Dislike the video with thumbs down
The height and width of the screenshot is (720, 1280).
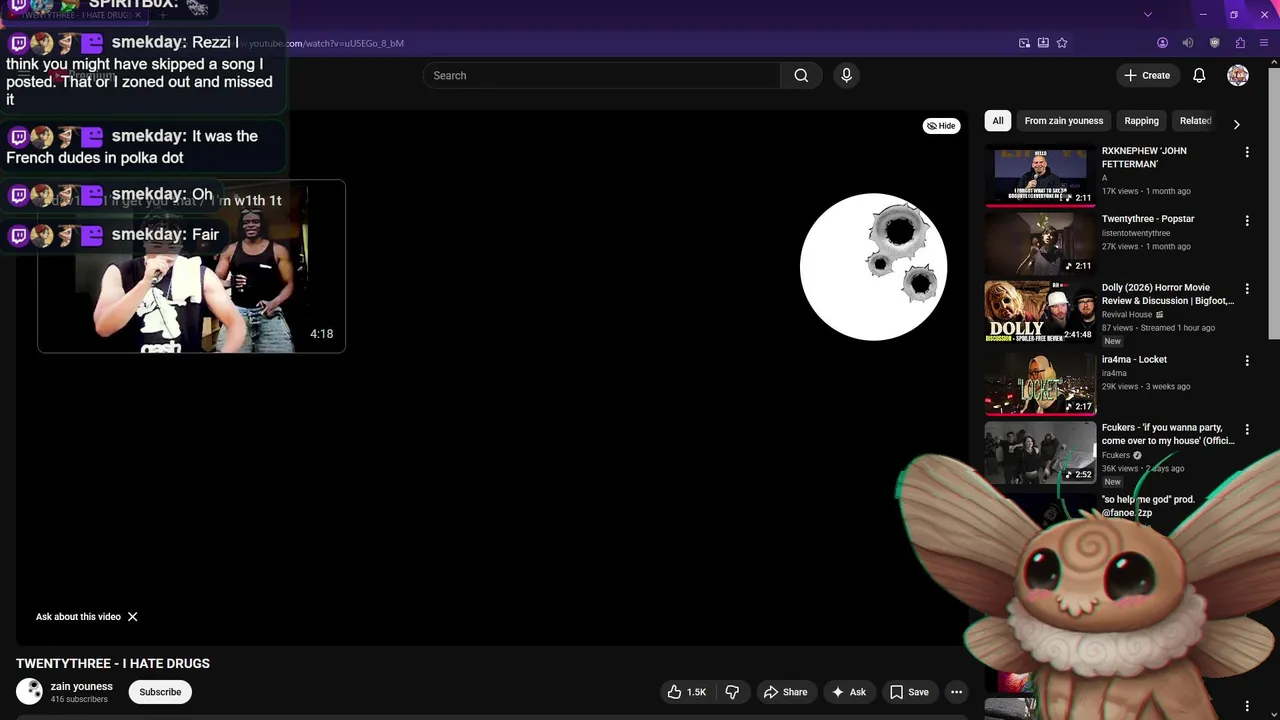coord(732,692)
